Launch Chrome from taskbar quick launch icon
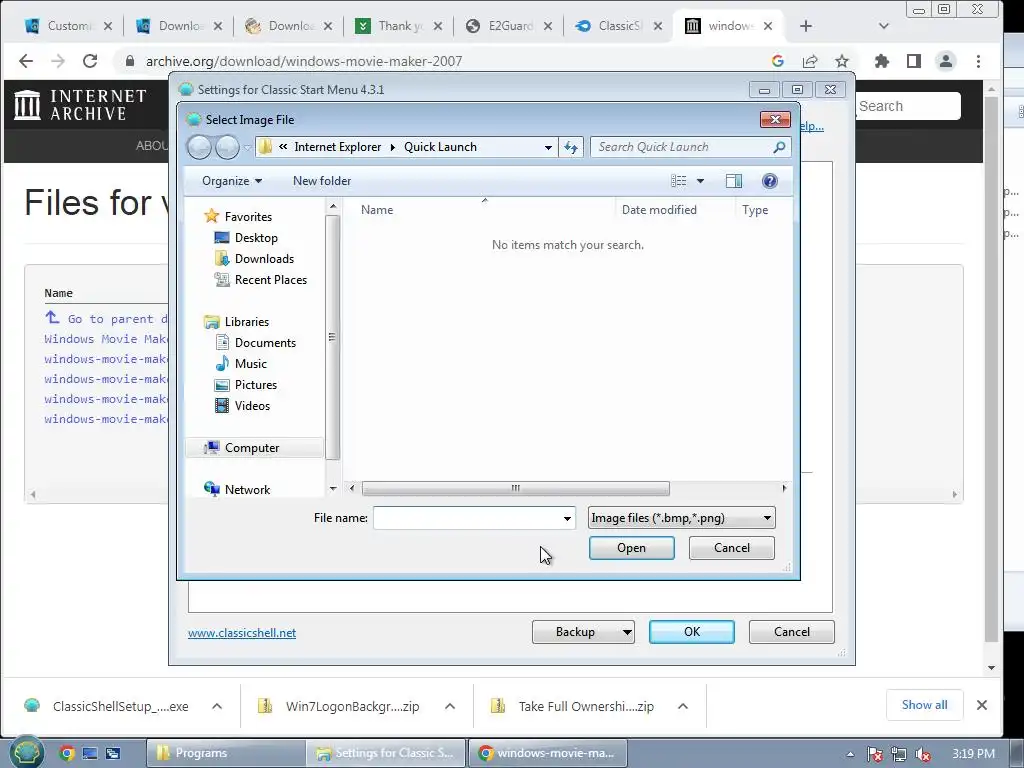This screenshot has height=768, width=1024. (66, 753)
